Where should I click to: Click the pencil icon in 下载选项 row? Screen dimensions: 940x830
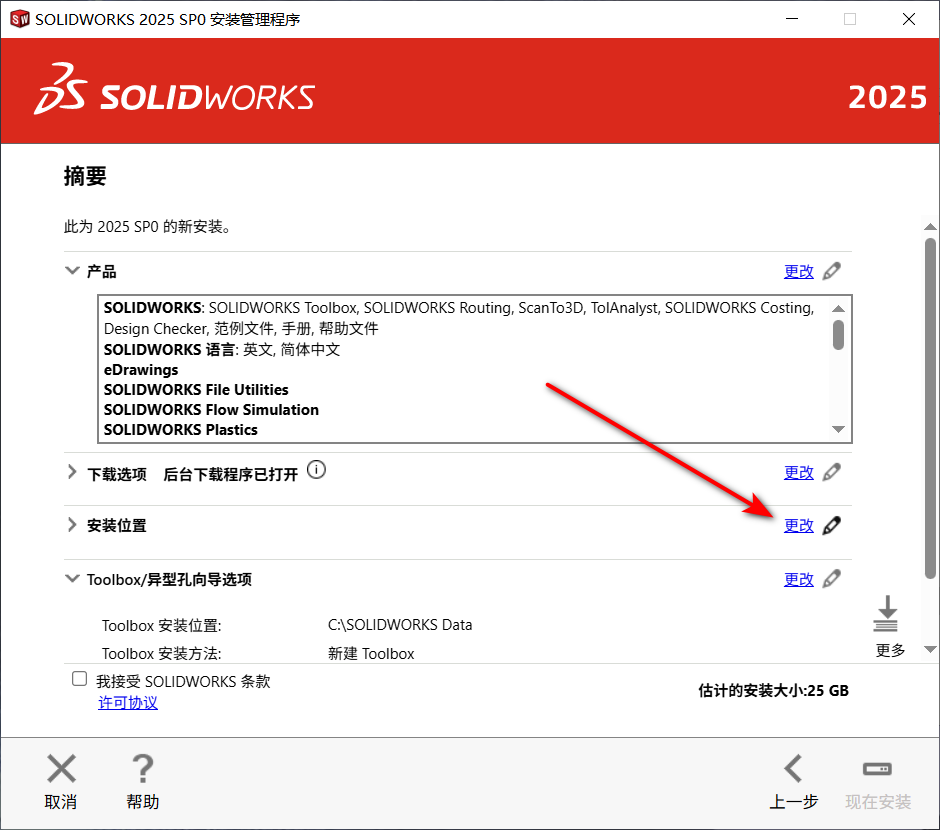pos(831,472)
